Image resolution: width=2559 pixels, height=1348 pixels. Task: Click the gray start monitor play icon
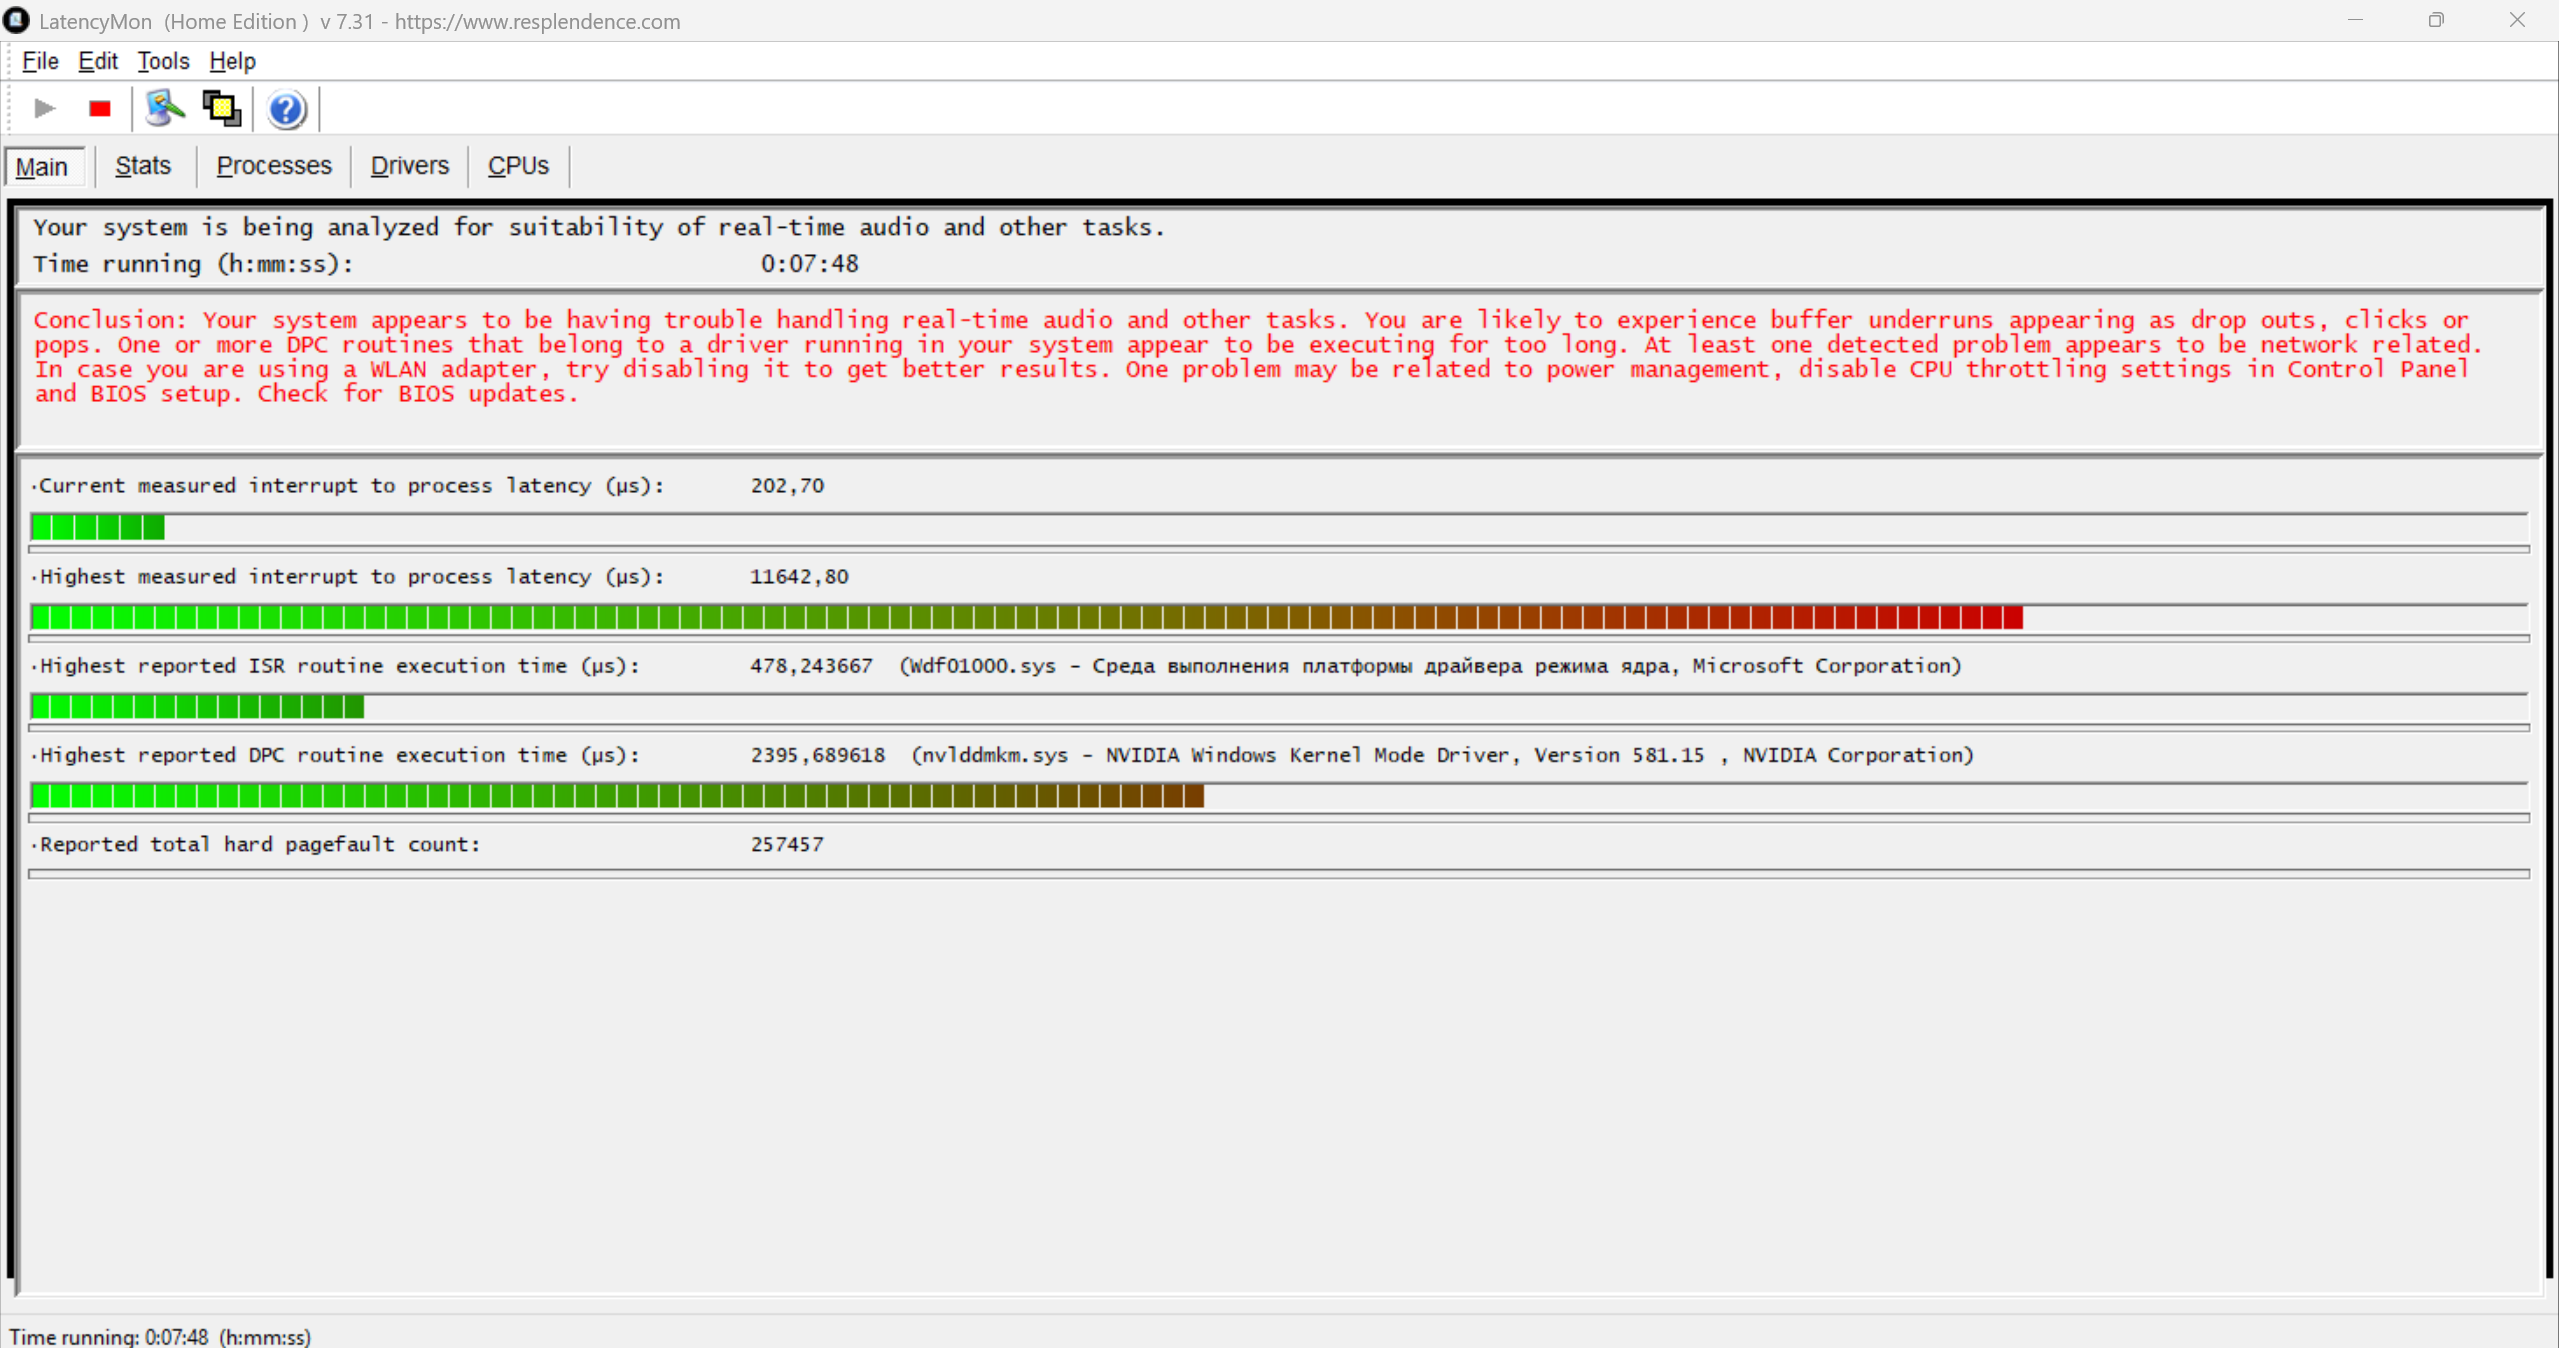[x=44, y=108]
